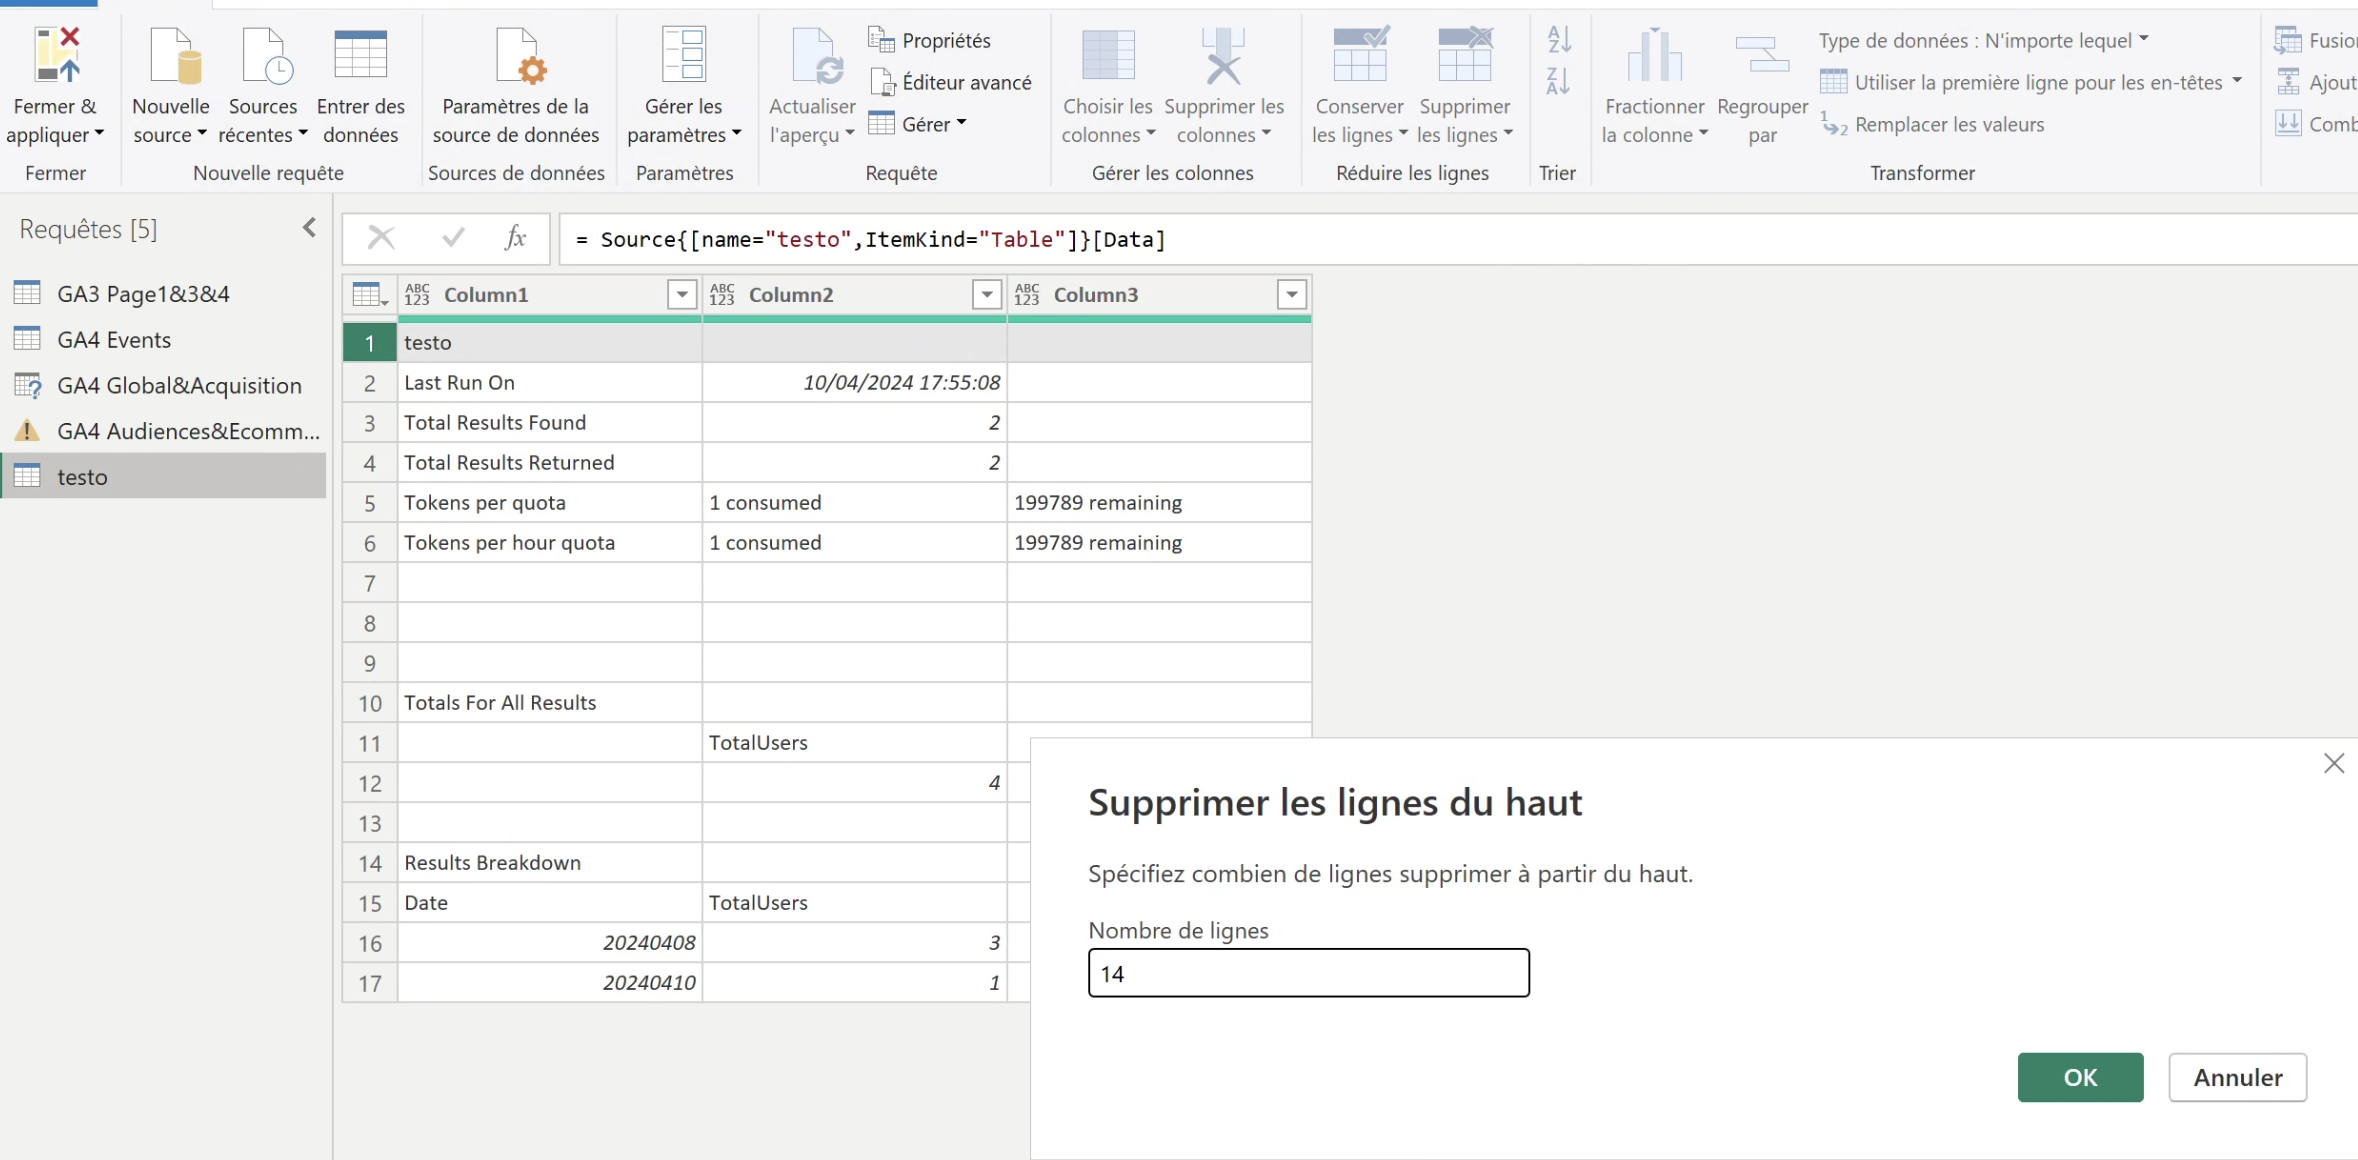Screen dimensions: 2358x1160
Task: Expand the Column3 filter dropdown
Action: [1291, 295]
